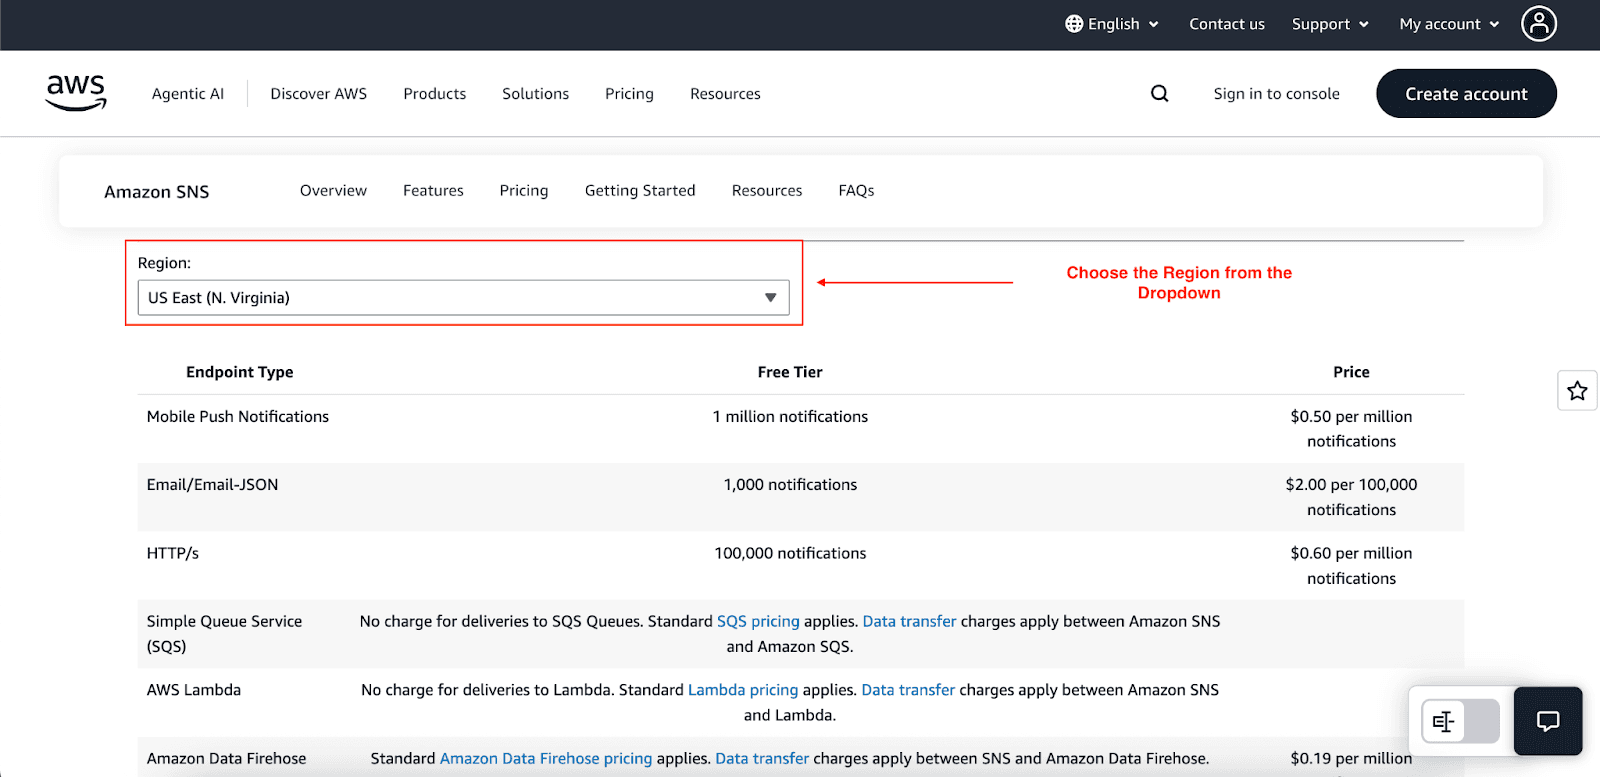This screenshot has width=1600, height=777.
Task: Open the SQS pricing link
Action: [x=758, y=621]
